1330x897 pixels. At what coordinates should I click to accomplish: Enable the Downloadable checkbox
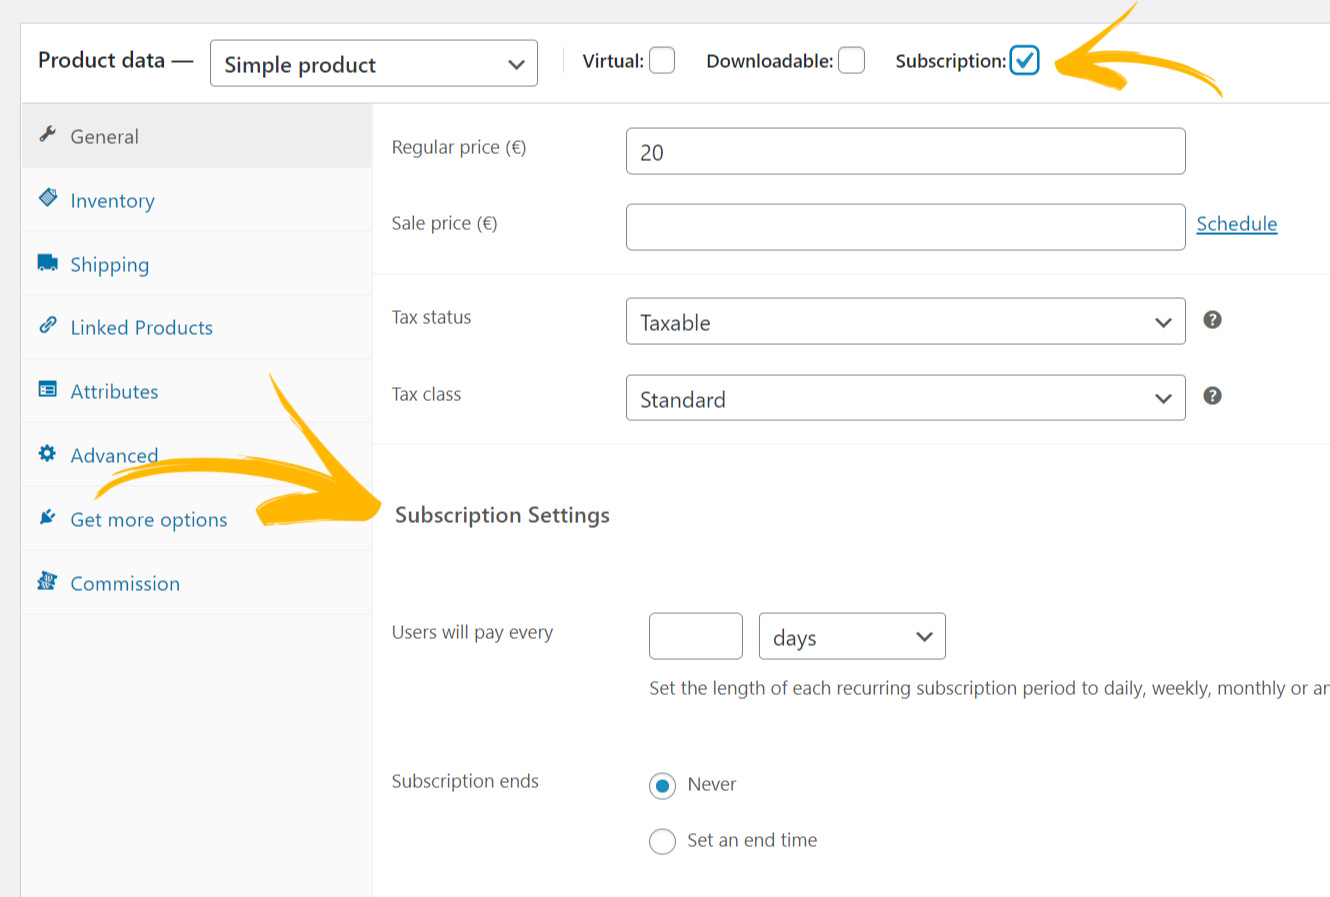click(x=851, y=61)
